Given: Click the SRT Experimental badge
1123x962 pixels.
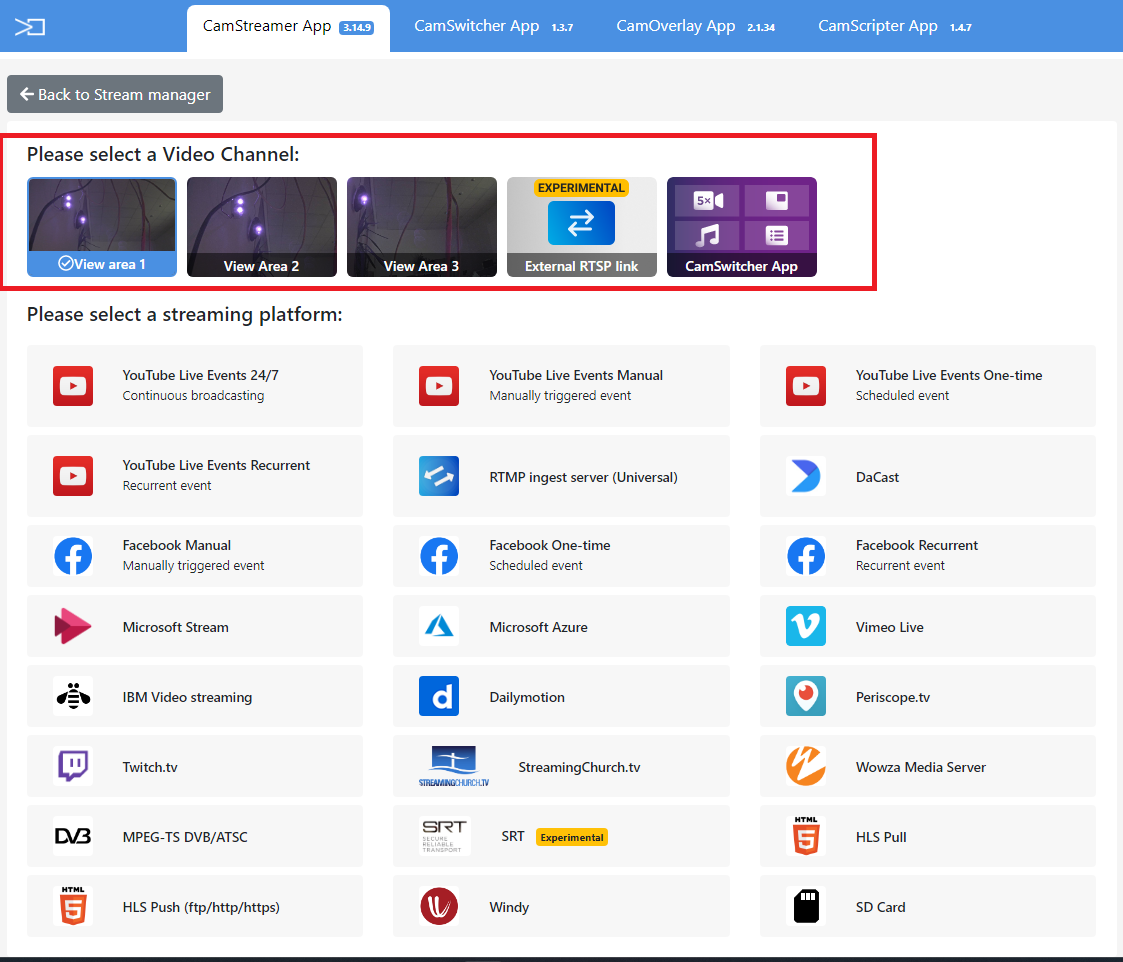Looking at the screenshot, I should click(572, 837).
